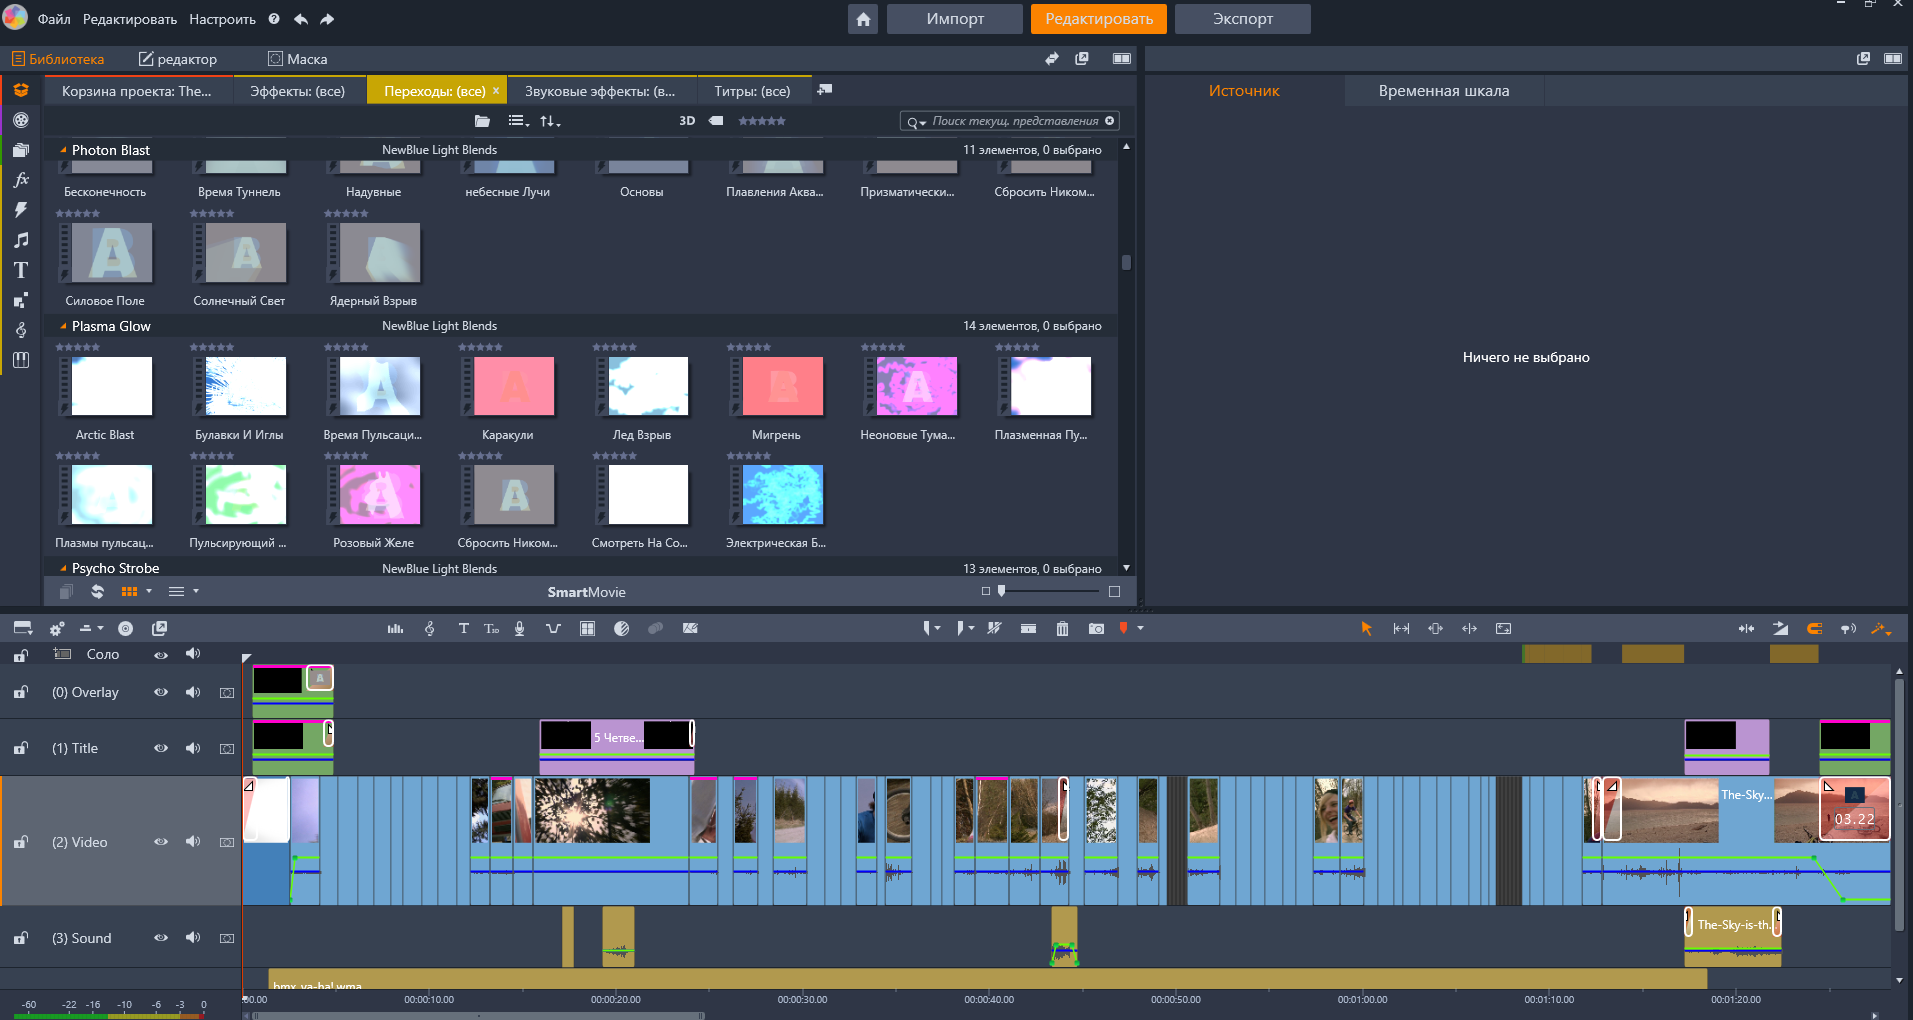The width and height of the screenshot is (1913, 1020).
Task: Hide the (0) Overlay track
Action: (160, 692)
